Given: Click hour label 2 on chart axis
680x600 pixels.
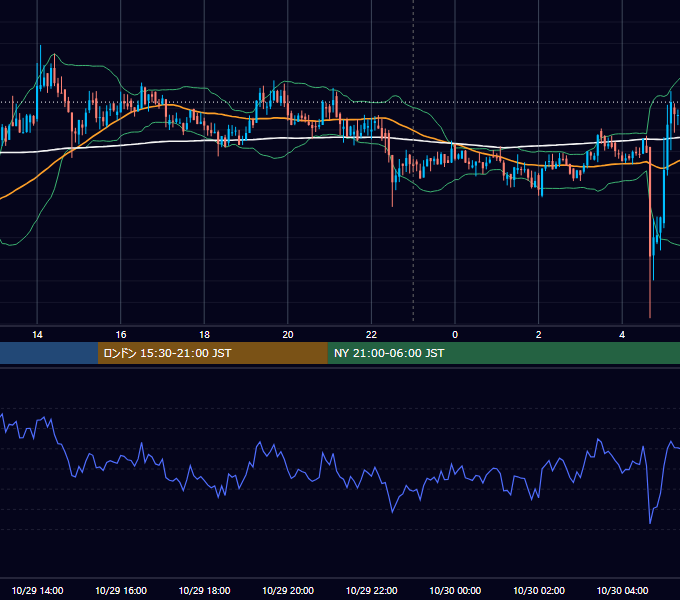Looking at the screenshot, I should 539,335.
